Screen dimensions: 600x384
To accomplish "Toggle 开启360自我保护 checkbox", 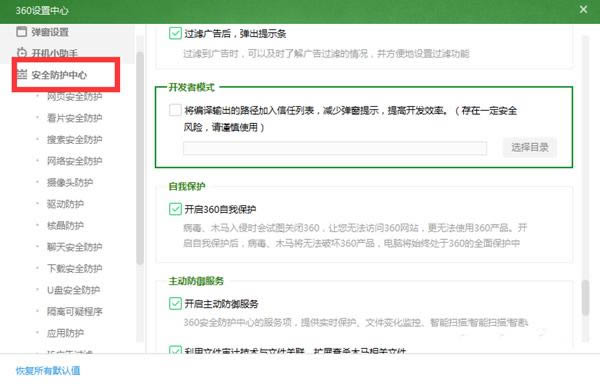I will 175,209.
